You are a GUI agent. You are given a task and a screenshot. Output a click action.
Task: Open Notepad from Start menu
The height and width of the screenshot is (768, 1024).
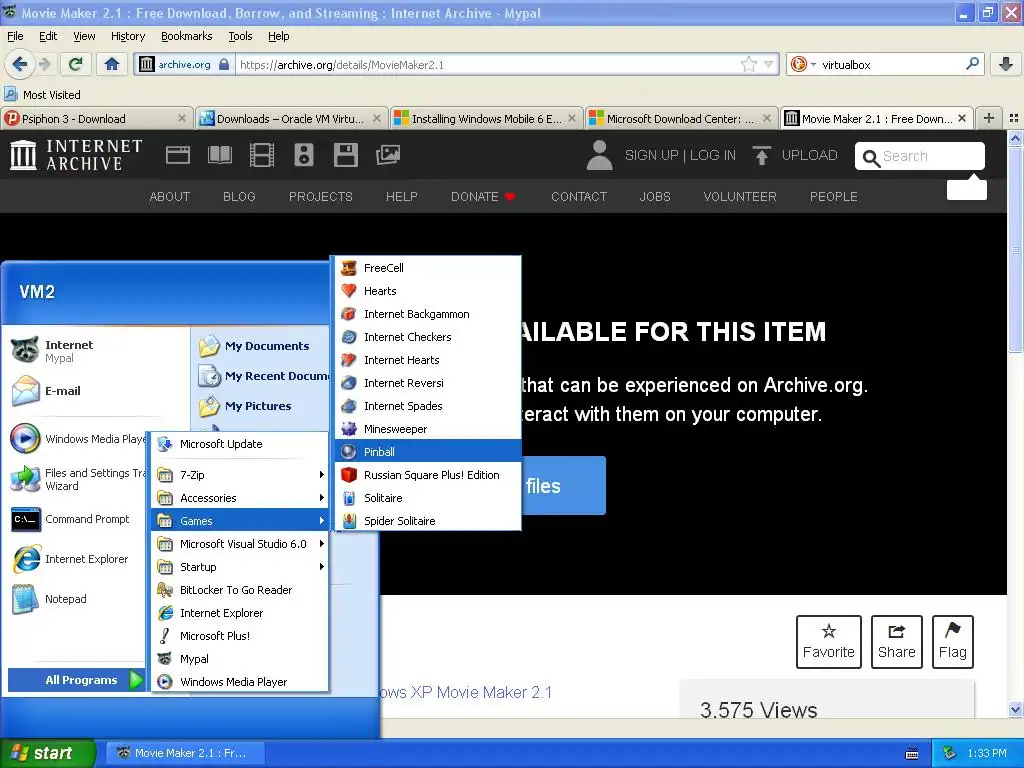tap(78, 599)
